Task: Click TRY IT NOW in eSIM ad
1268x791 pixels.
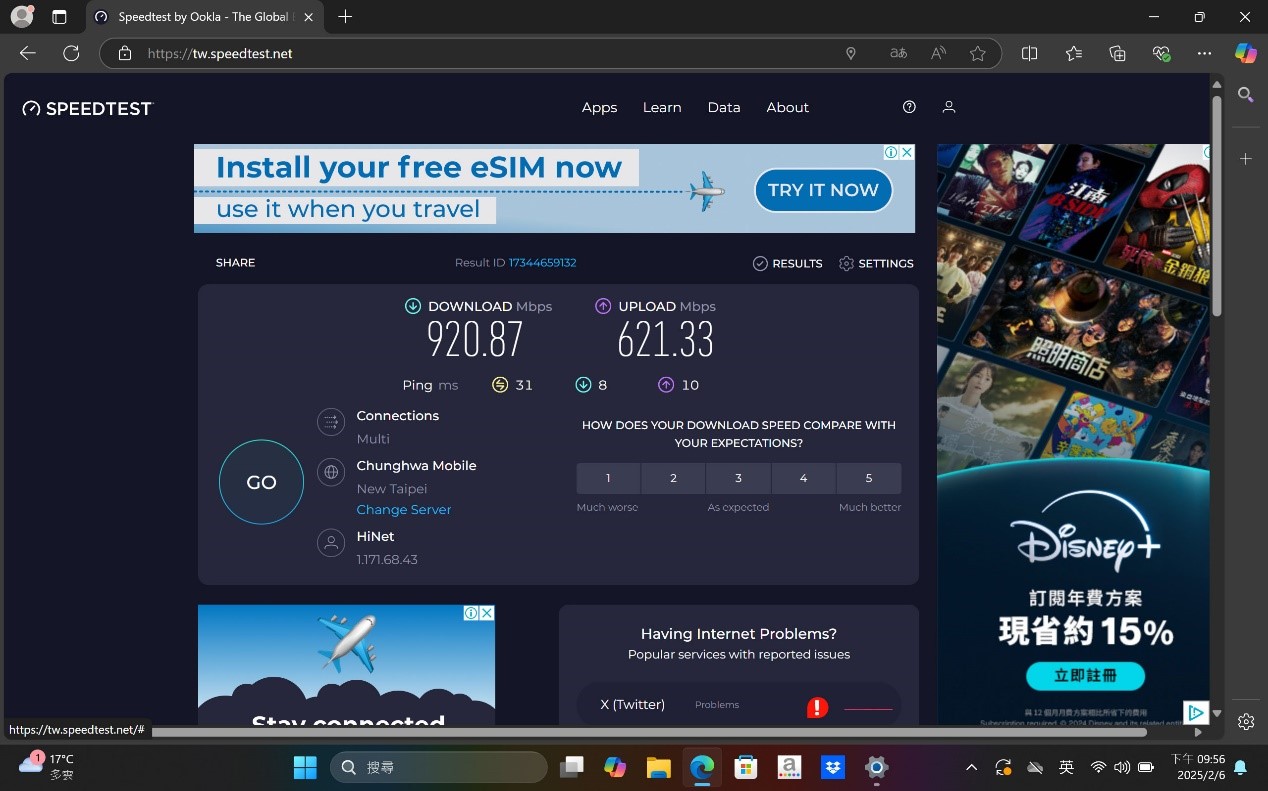Action: (x=823, y=190)
